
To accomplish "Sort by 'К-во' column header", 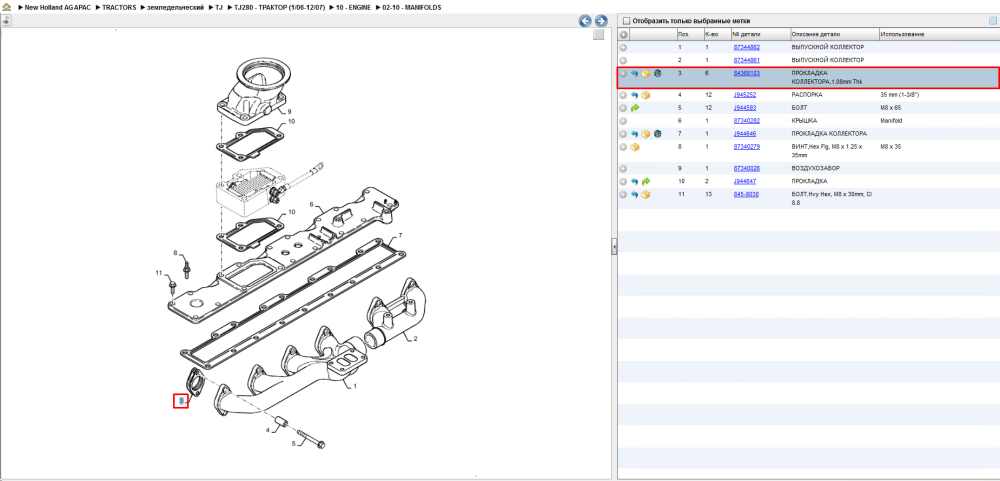I will coord(716,34).
